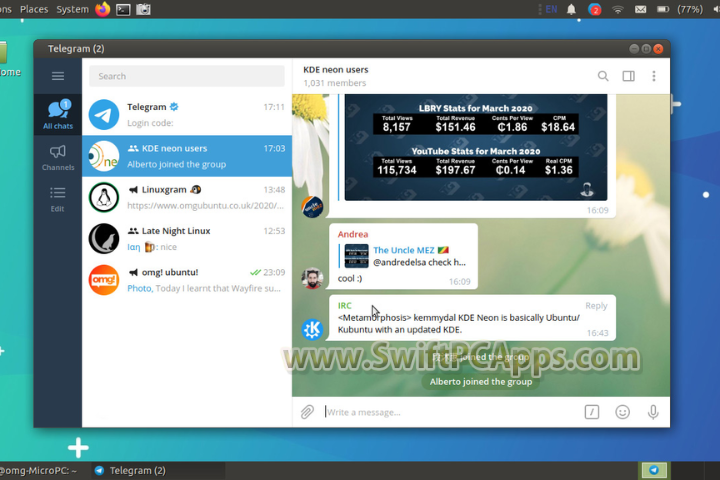This screenshot has width=720, height=480.
Task: Open the Places menu in top panel
Action: (x=34, y=9)
